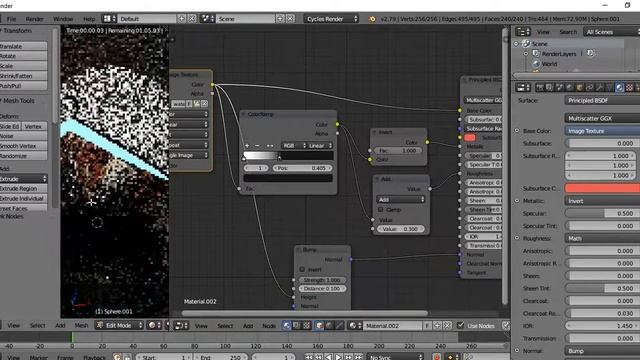Toggle fake user F button for Material.002
This screenshot has height=360, width=640.
pyautogui.click(x=427, y=325)
